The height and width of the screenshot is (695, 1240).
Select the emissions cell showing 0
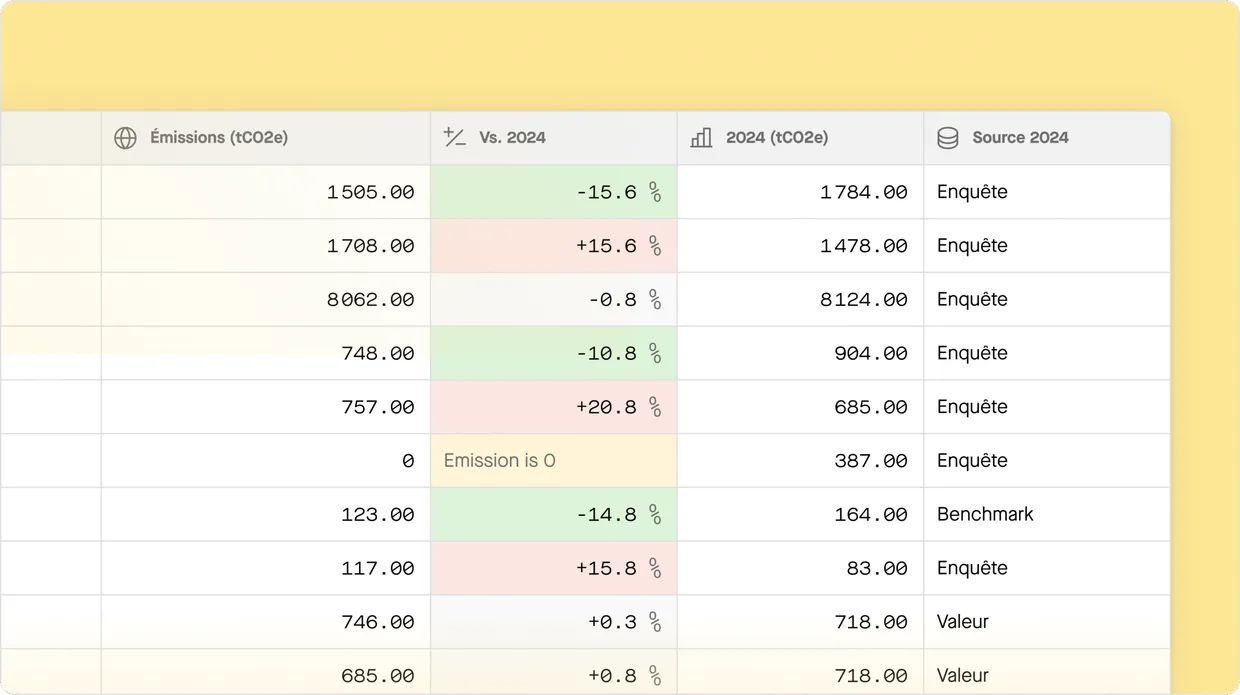[x=407, y=461]
